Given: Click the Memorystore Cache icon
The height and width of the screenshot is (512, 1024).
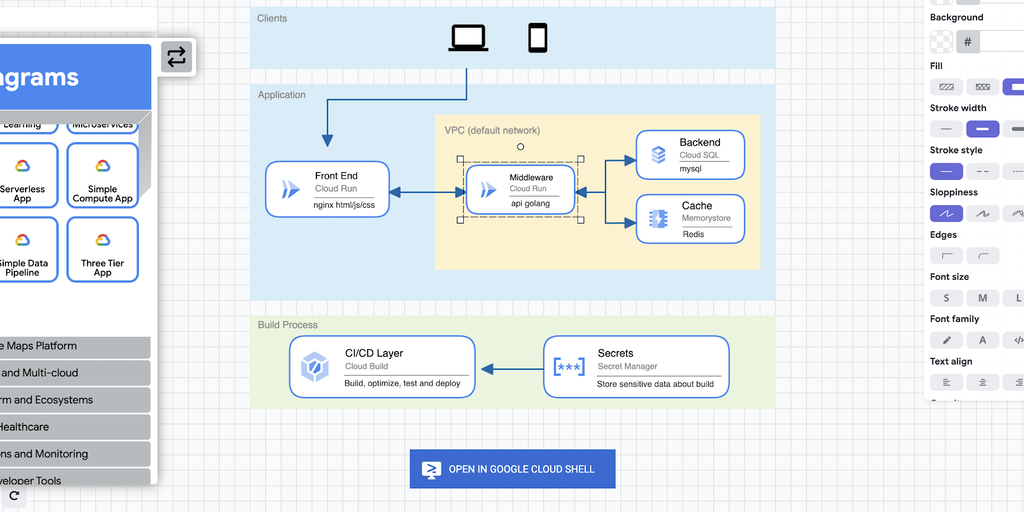Looking at the screenshot, I should [x=658, y=219].
